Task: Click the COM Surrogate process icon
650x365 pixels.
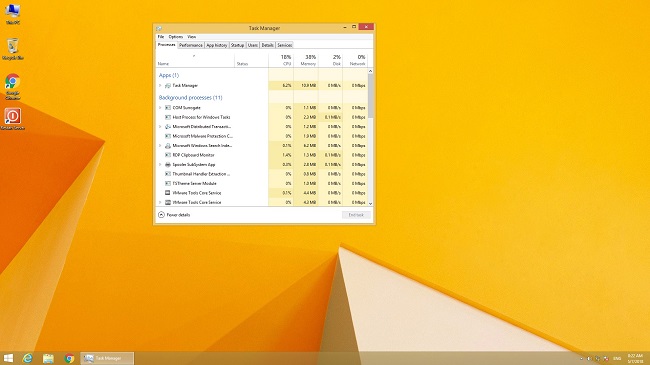Action: [167, 107]
